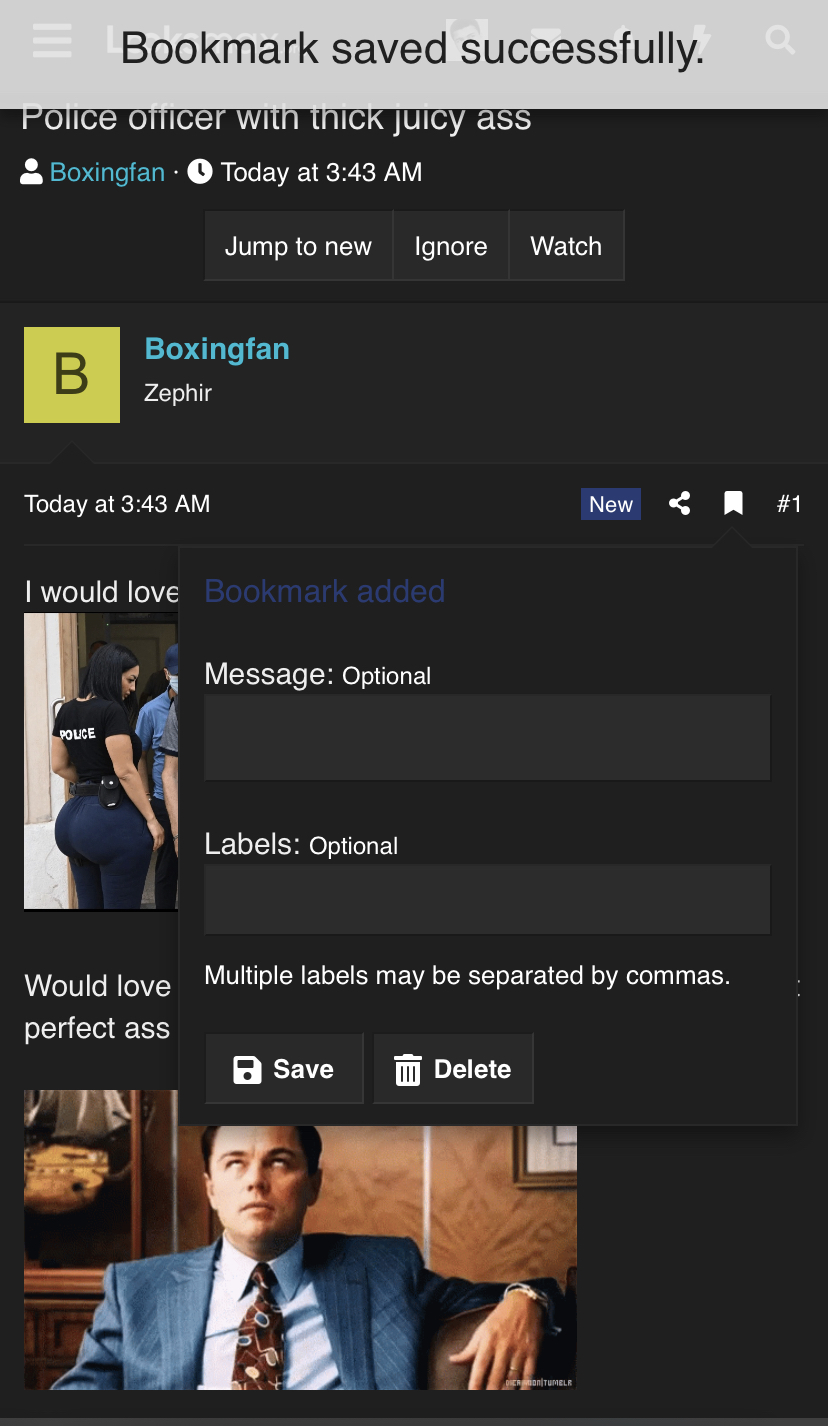Open Boxingfan author link under title
The image size is (828, 1426).
(107, 172)
